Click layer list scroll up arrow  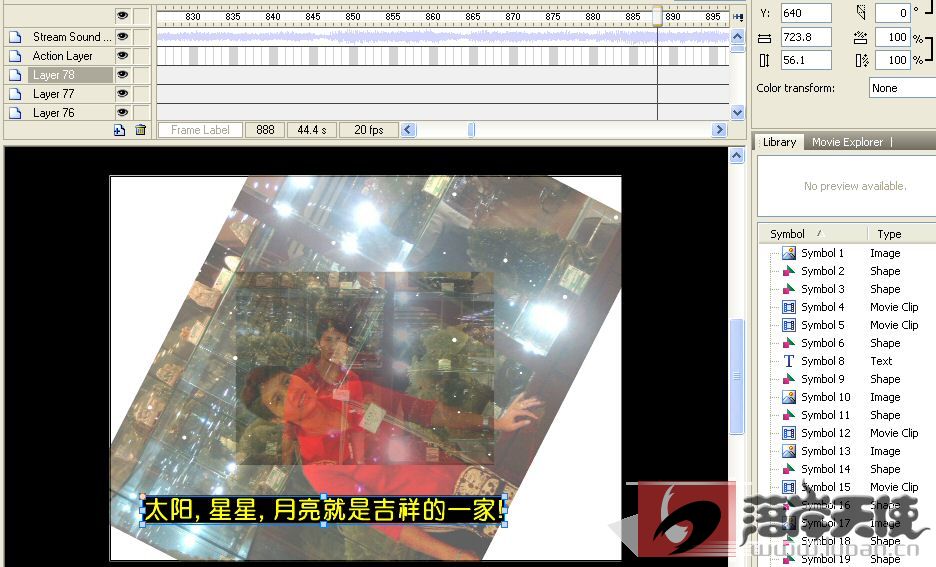pyautogui.click(x=737, y=36)
